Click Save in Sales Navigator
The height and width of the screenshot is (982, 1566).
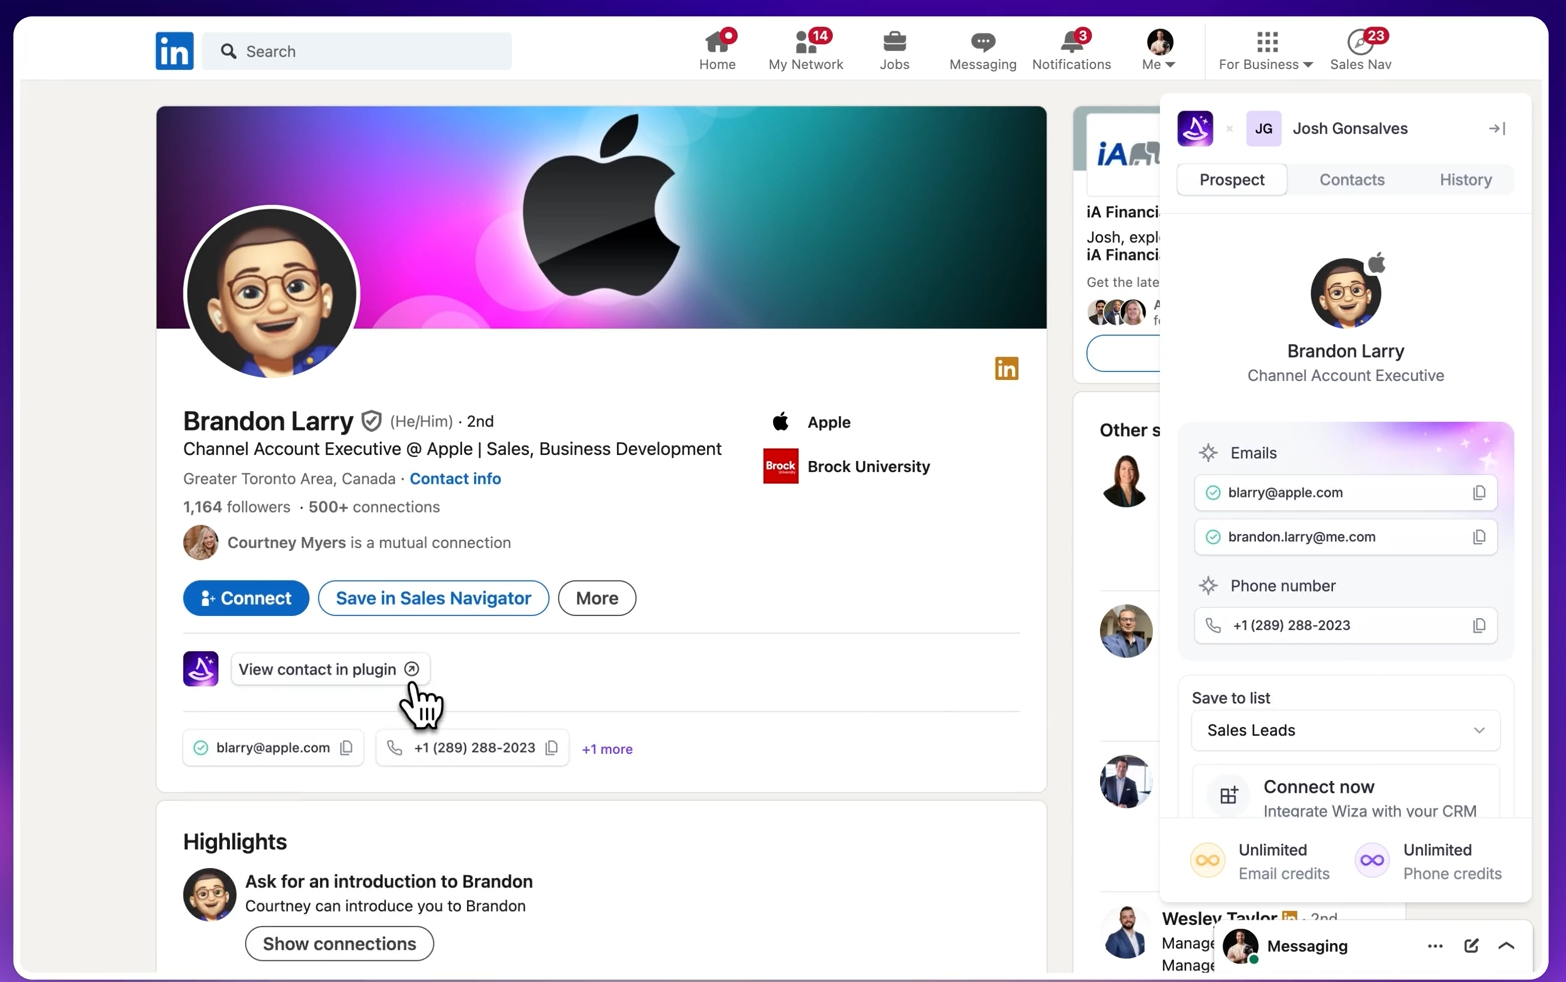tap(433, 598)
